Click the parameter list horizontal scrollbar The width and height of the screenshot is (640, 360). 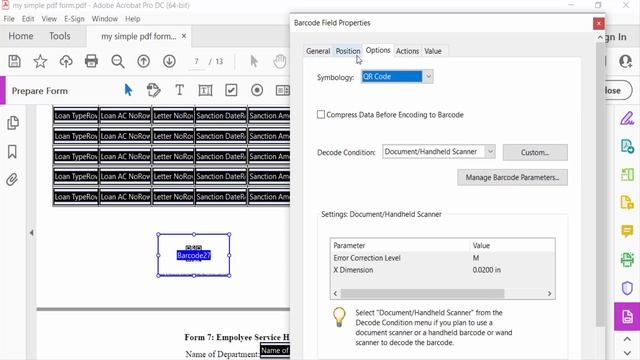click(x=422, y=293)
